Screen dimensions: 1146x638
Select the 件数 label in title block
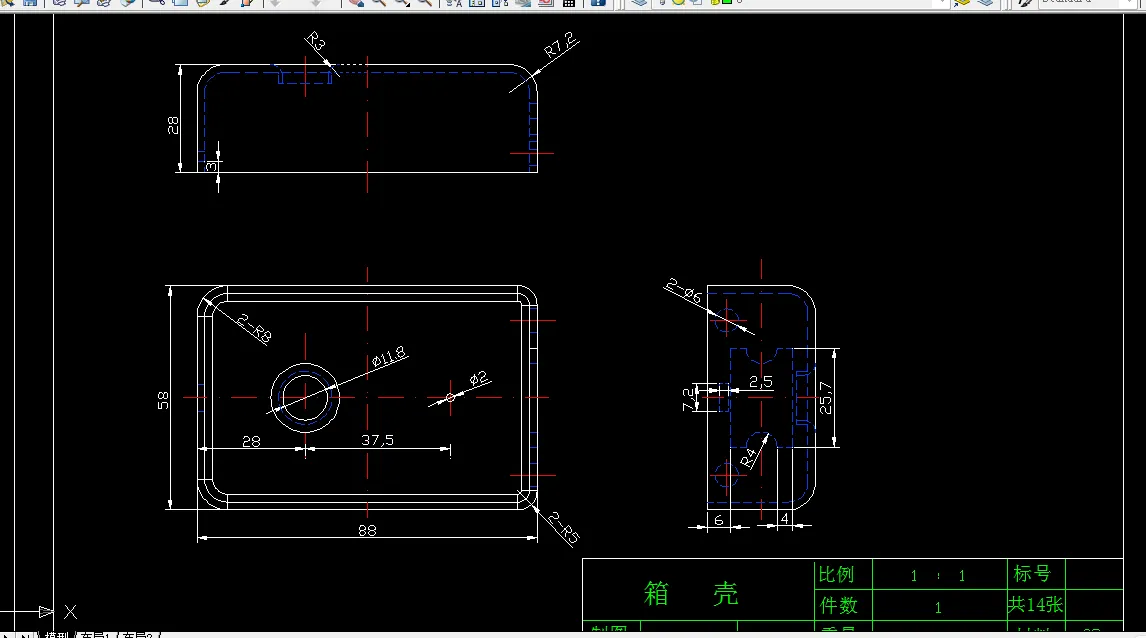[838, 606]
